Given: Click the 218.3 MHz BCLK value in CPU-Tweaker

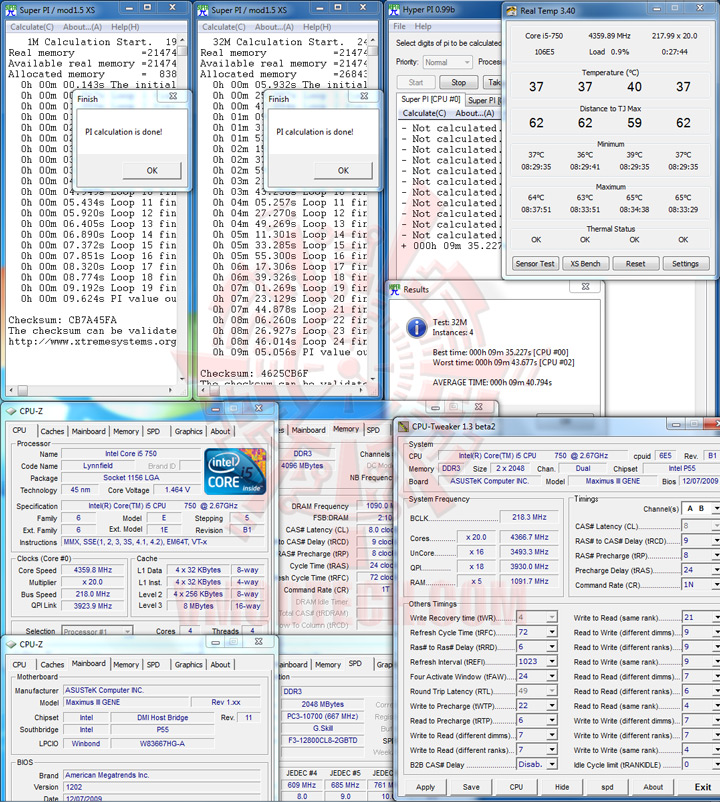Looking at the screenshot, I should tap(529, 518).
